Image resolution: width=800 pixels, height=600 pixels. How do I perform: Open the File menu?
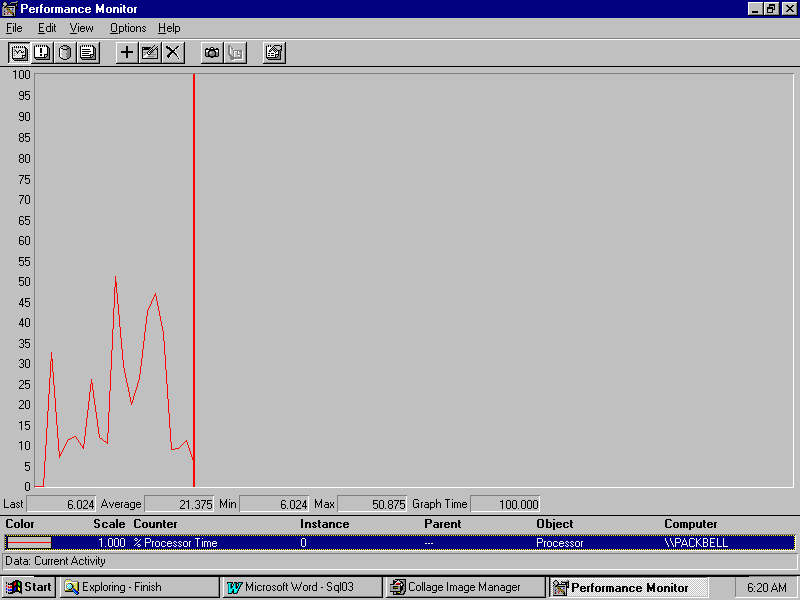click(14, 28)
